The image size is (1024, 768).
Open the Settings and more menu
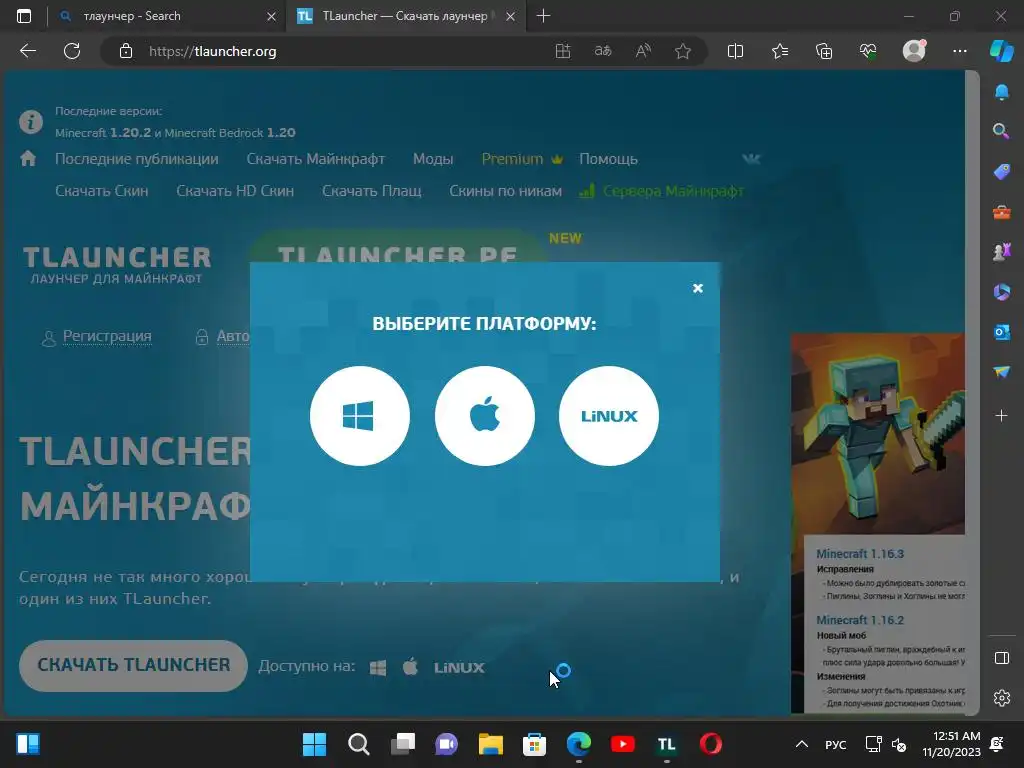click(959, 51)
